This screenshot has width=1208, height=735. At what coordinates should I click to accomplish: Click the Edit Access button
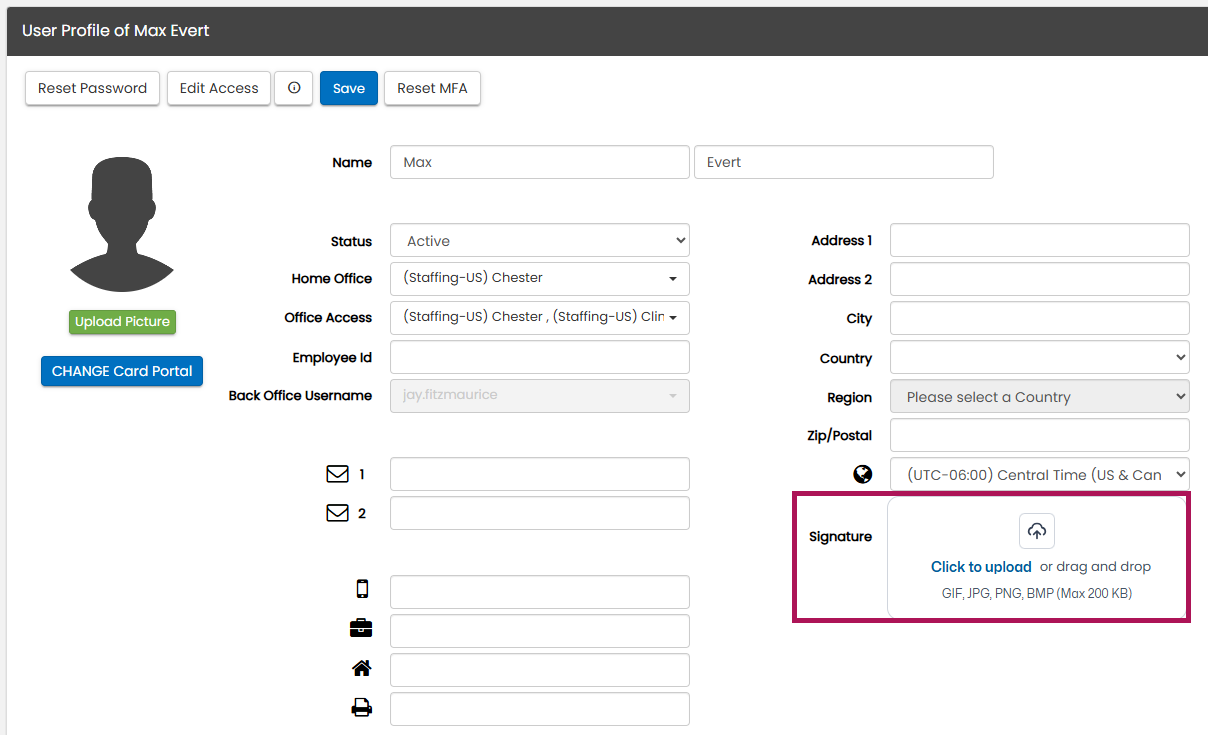click(x=219, y=88)
